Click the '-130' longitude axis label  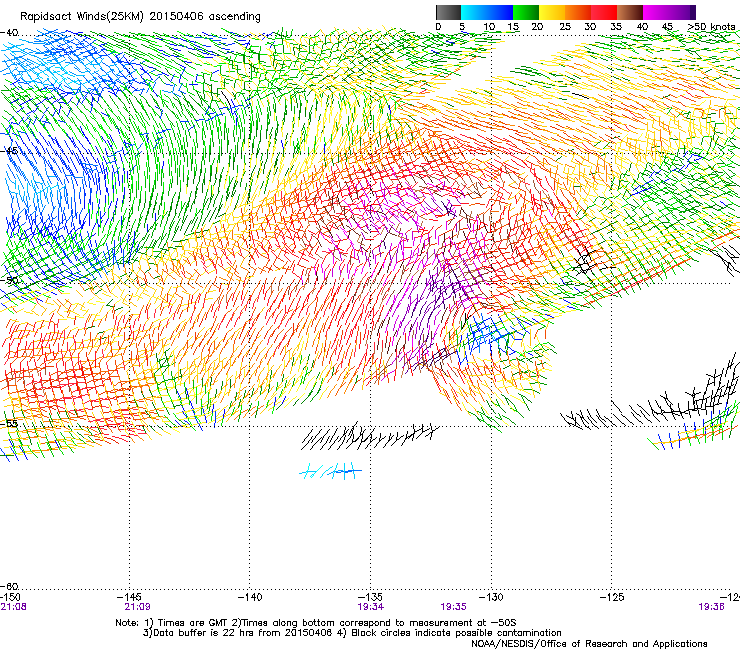pyautogui.click(x=491, y=597)
